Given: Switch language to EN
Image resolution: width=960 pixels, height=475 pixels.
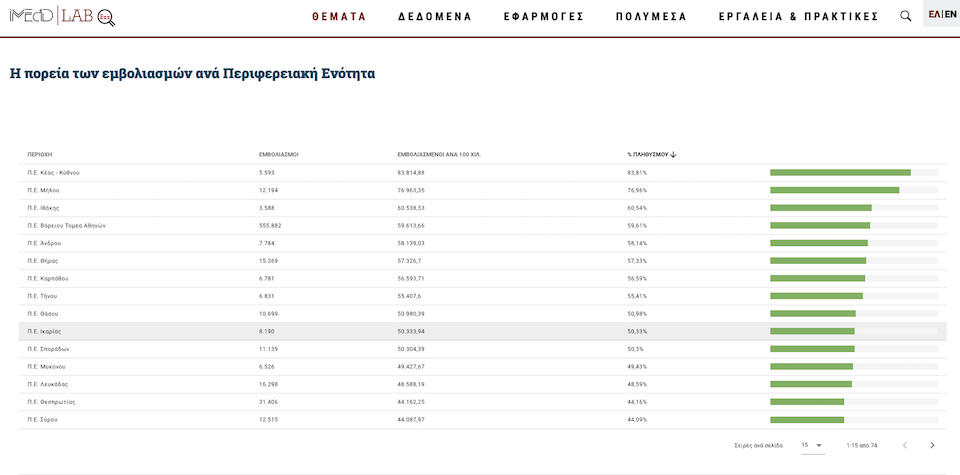Looking at the screenshot, I should click(950, 14).
